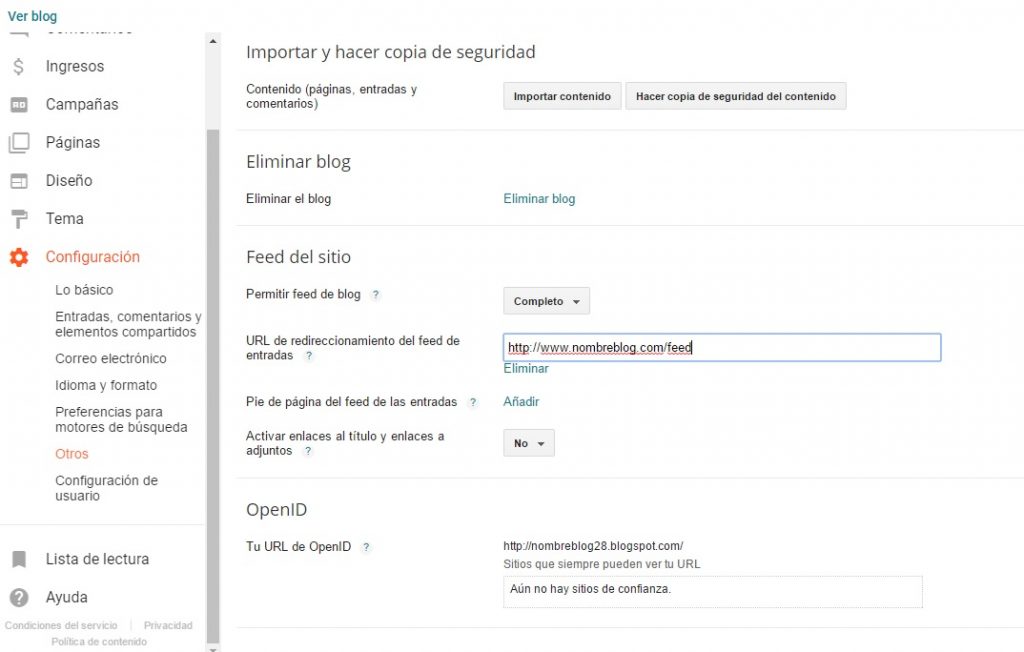Click the feed redirect URL input field
This screenshot has width=1024, height=652.
[x=721, y=347]
